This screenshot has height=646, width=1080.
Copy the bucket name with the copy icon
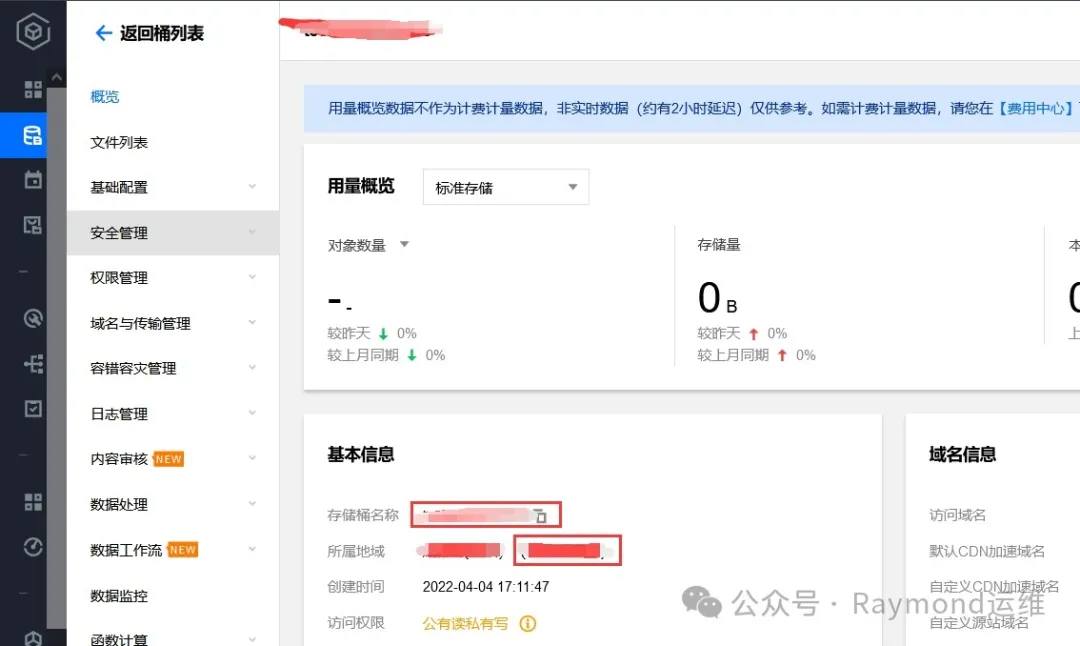pyautogui.click(x=541, y=516)
